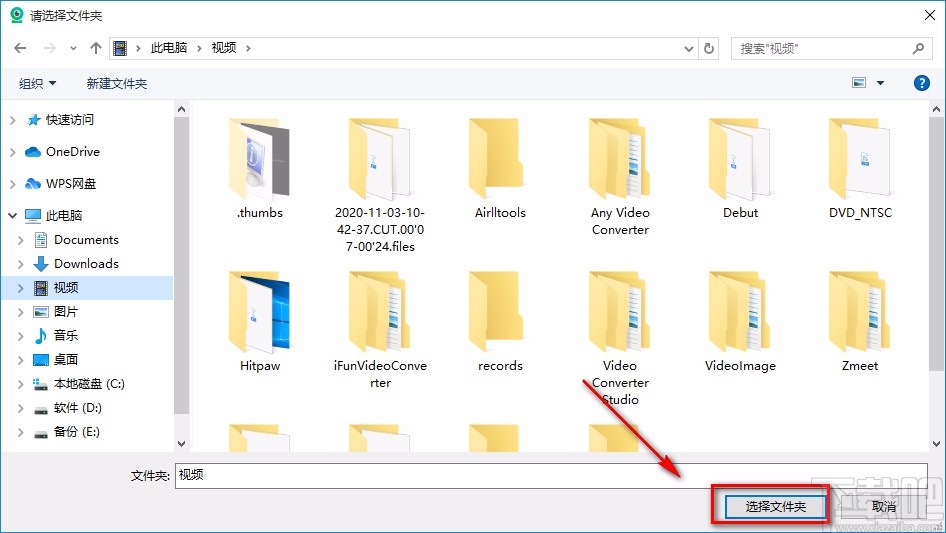Select the iFunVideoConverter folder

[x=380, y=330]
